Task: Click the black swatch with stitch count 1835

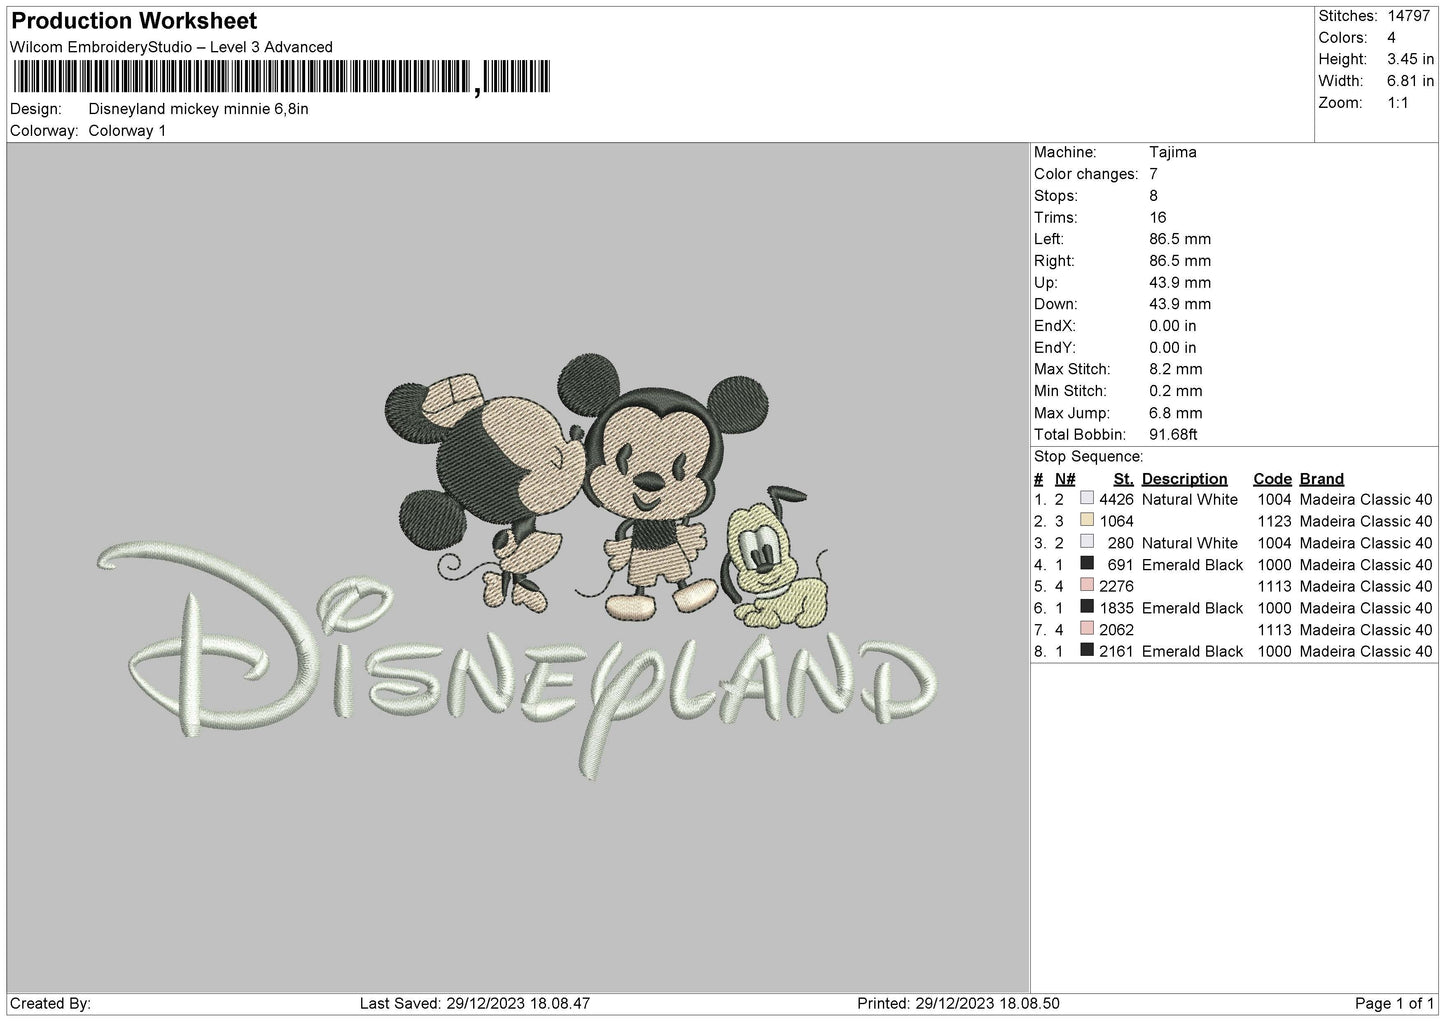Action: tap(1087, 607)
